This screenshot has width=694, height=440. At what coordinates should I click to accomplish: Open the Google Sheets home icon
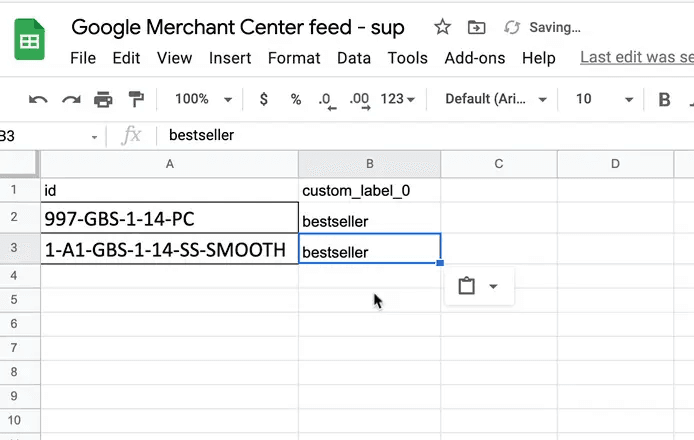tap(29, 39)
